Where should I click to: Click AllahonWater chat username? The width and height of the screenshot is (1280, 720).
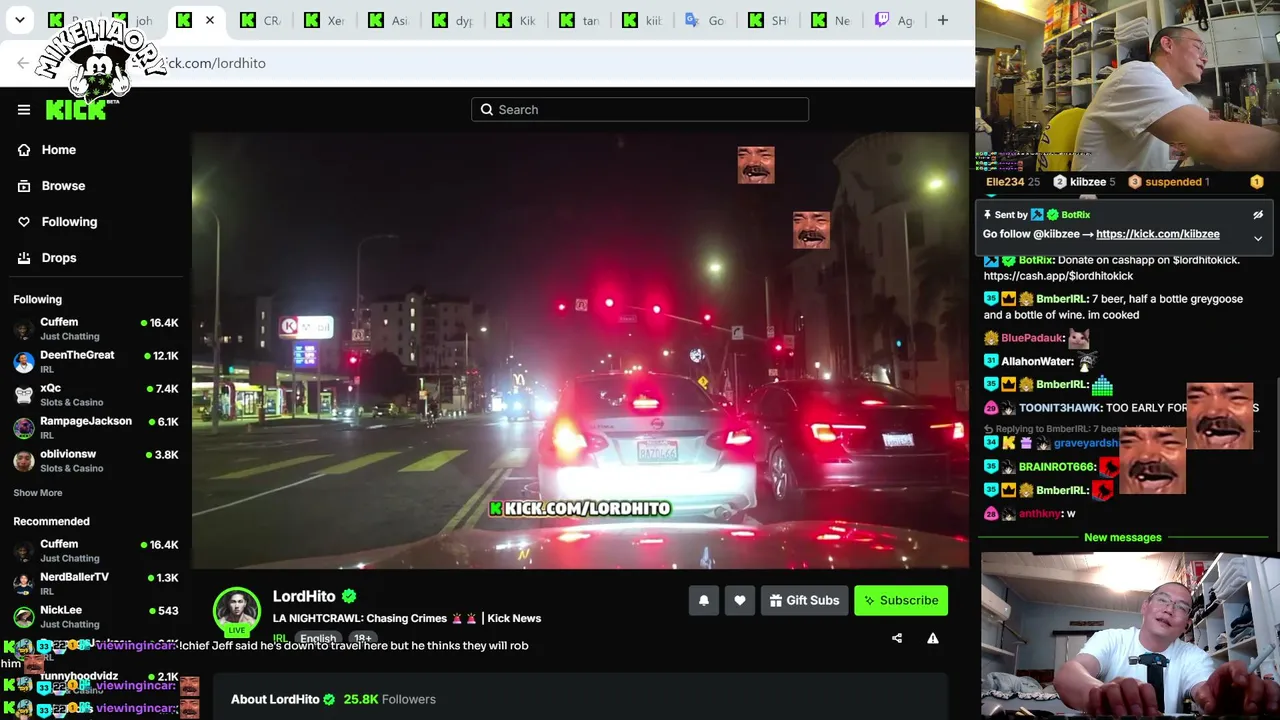1038,361
